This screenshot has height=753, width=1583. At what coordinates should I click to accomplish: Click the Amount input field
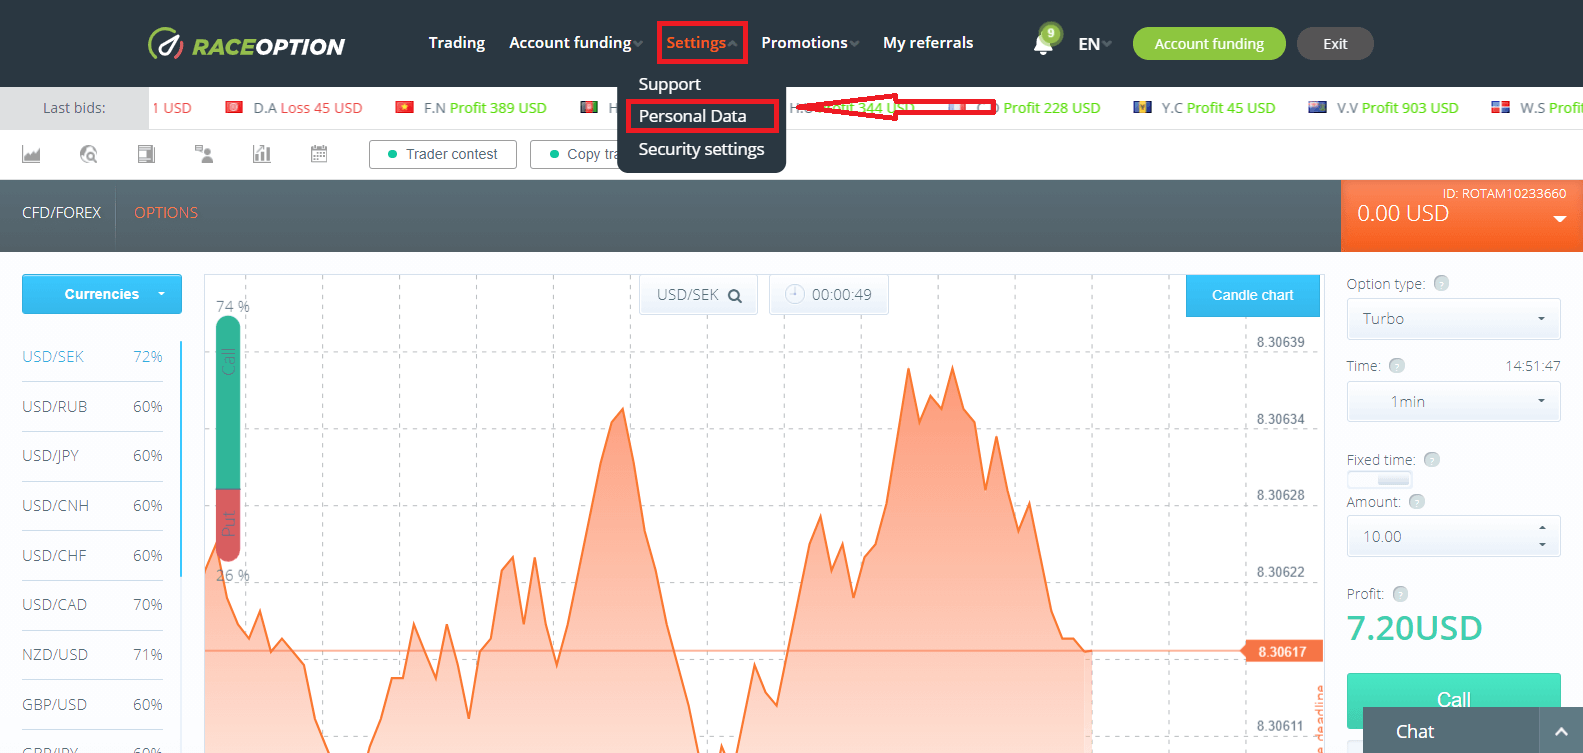coord(1453,536)
